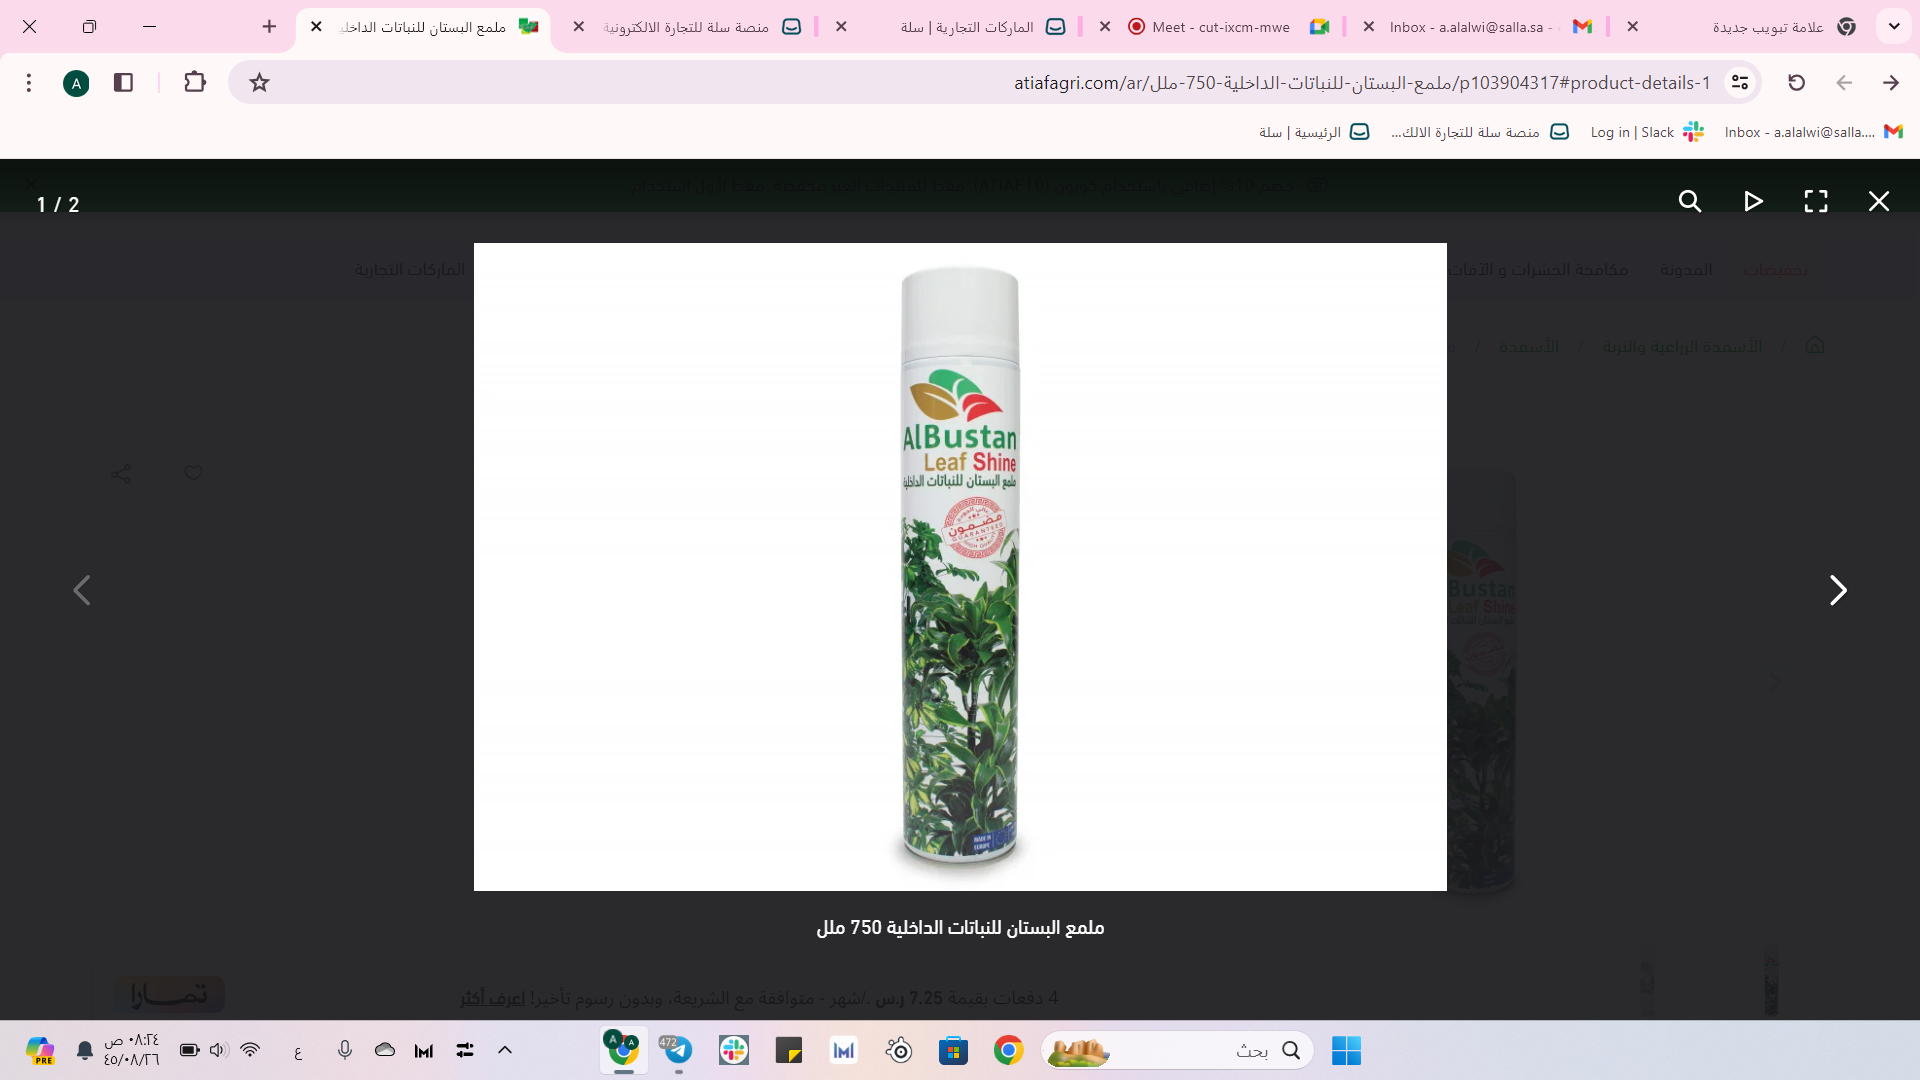Reload the page in Chrome
The width and height of the screenshot is (1920, 1080).
point(1797,82)
